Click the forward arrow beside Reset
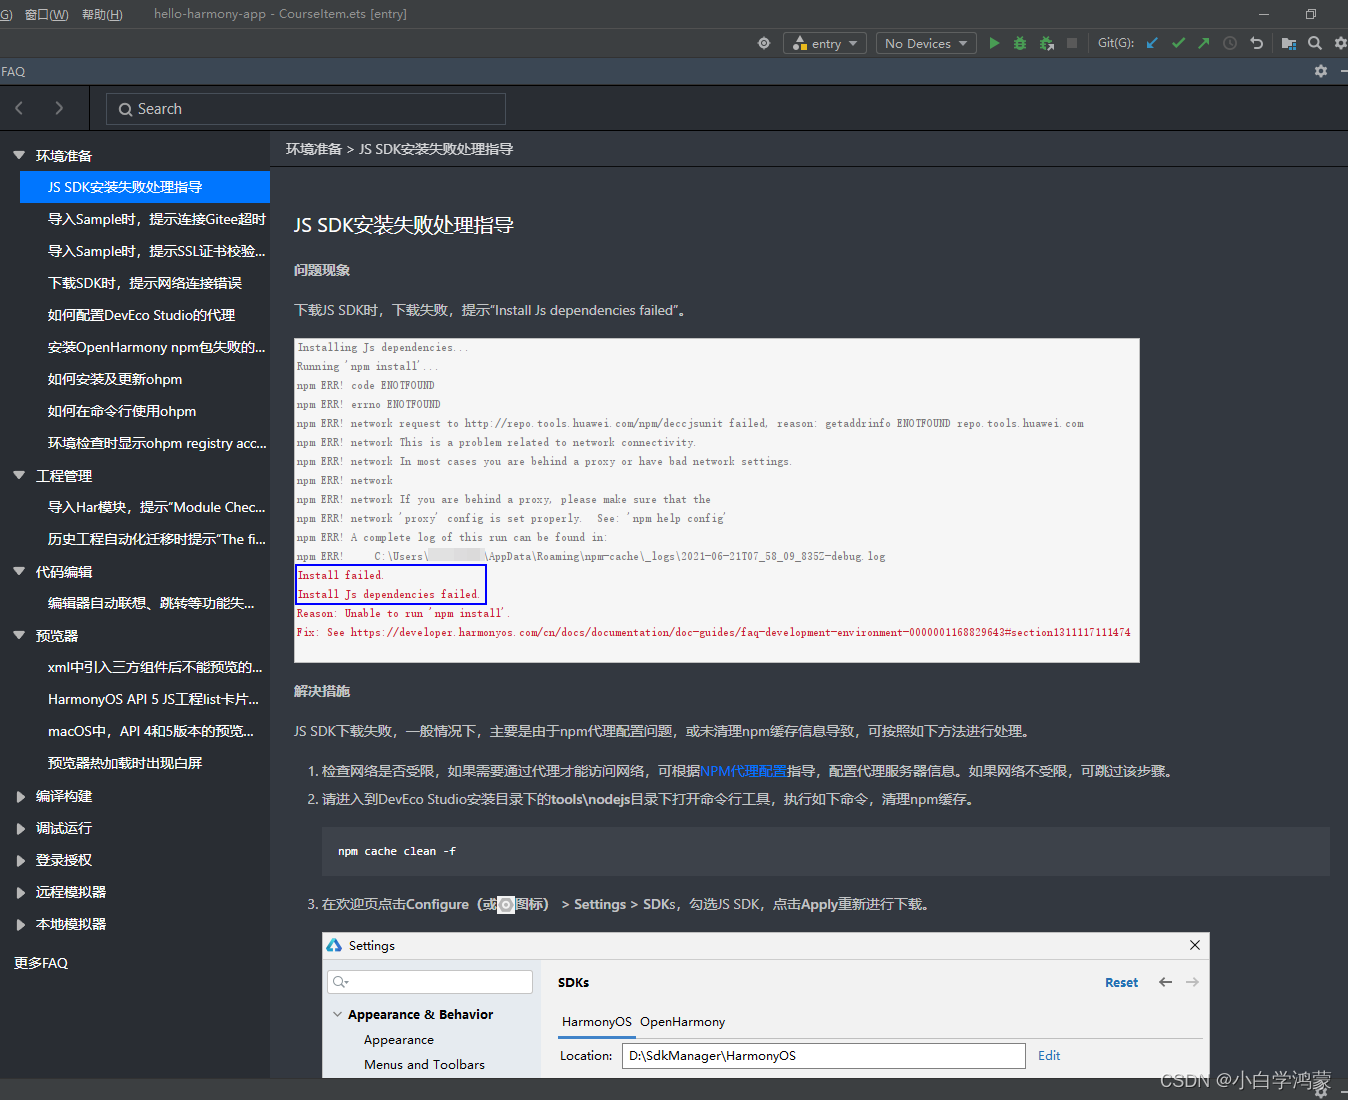1348x1100 pixels. (1192, 982)
